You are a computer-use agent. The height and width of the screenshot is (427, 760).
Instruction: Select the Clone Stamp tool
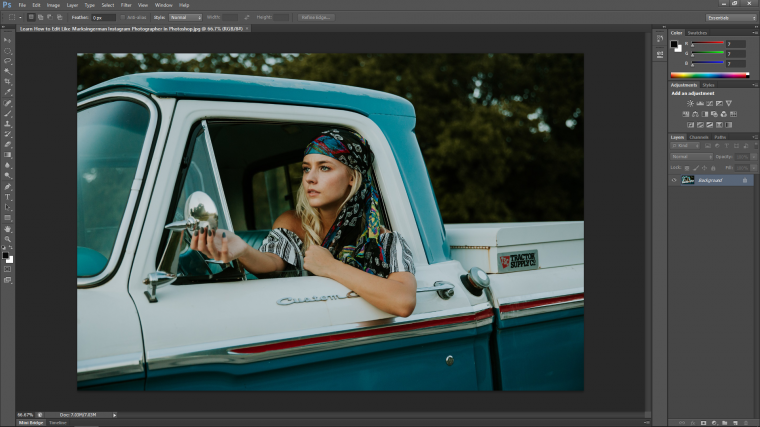tap(7, 124)
